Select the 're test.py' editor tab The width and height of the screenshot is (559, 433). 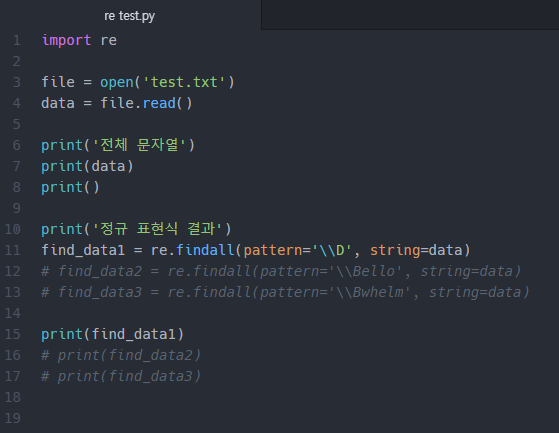[129, 16]
